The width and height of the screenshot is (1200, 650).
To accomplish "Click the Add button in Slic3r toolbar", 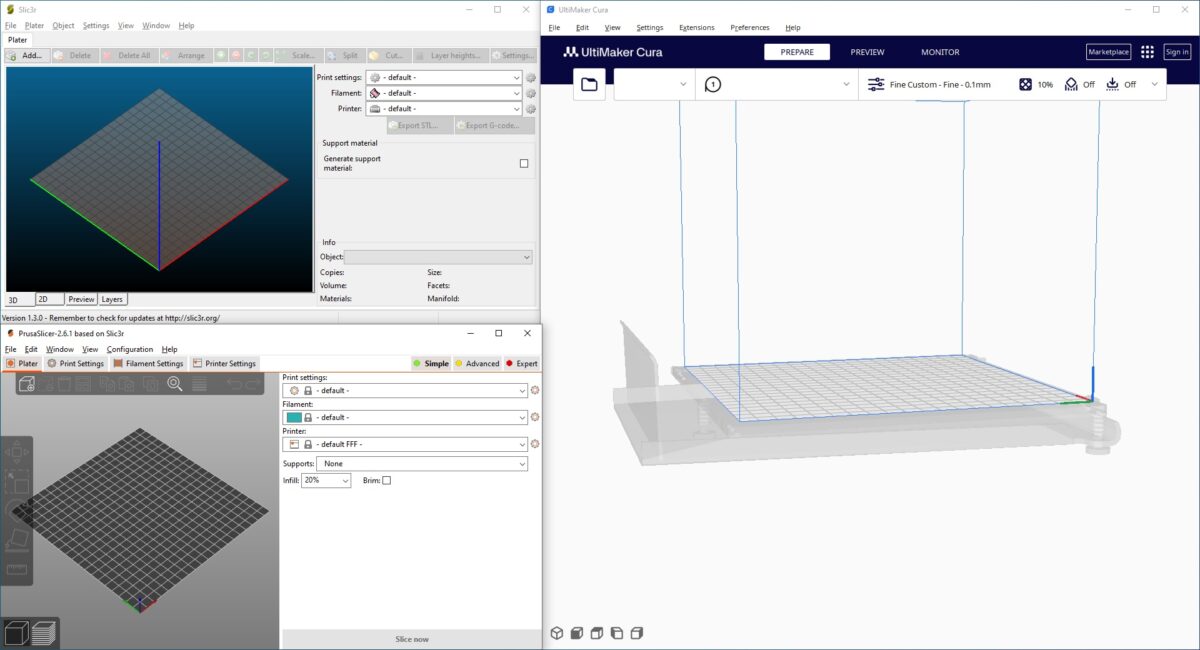I will pyautogui.click(x=26, y=56).
